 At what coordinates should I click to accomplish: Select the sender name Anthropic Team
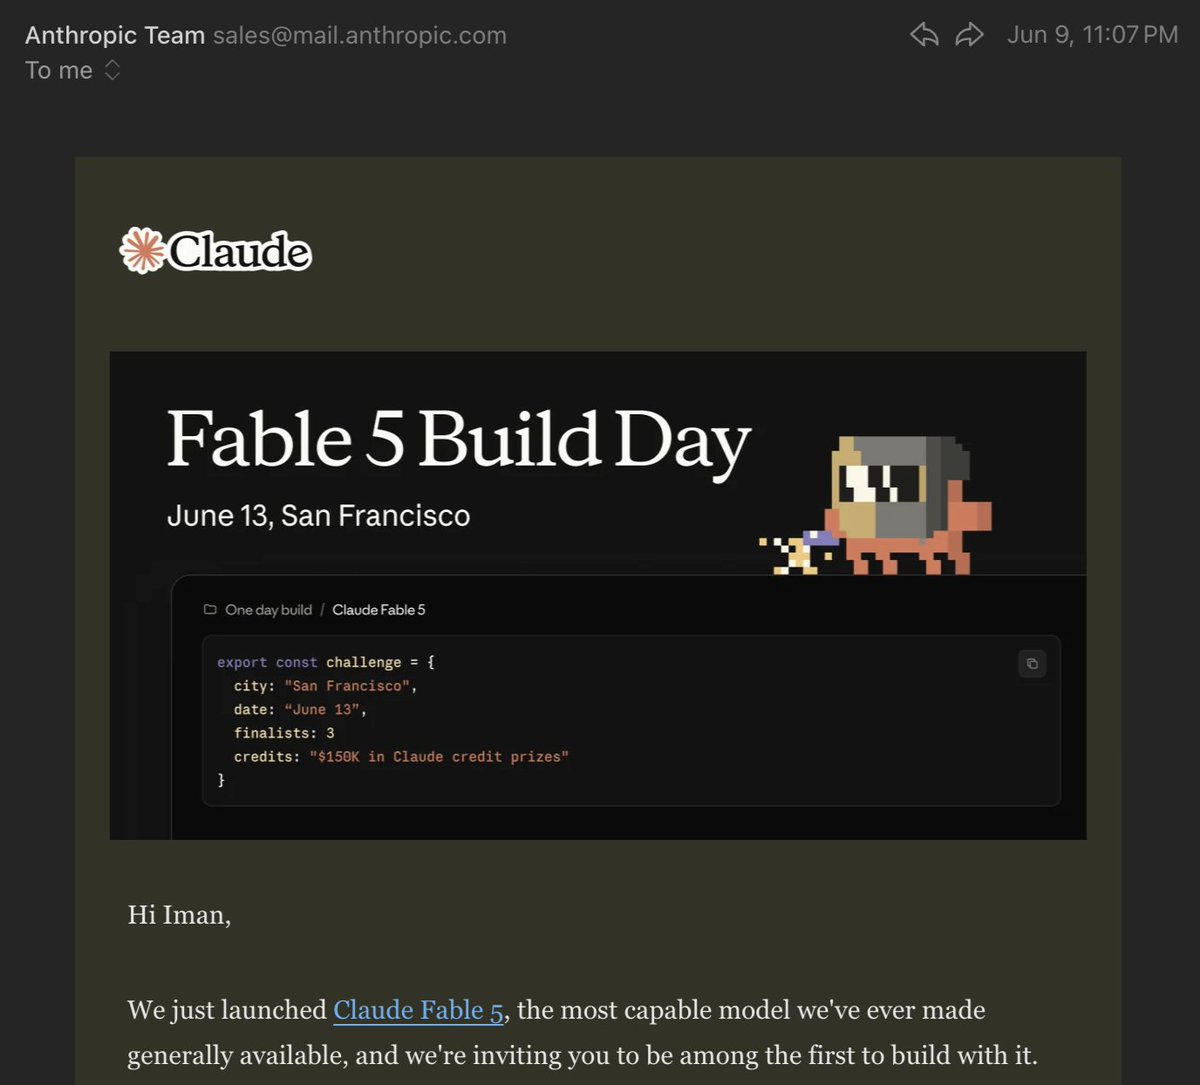(115, 35)
